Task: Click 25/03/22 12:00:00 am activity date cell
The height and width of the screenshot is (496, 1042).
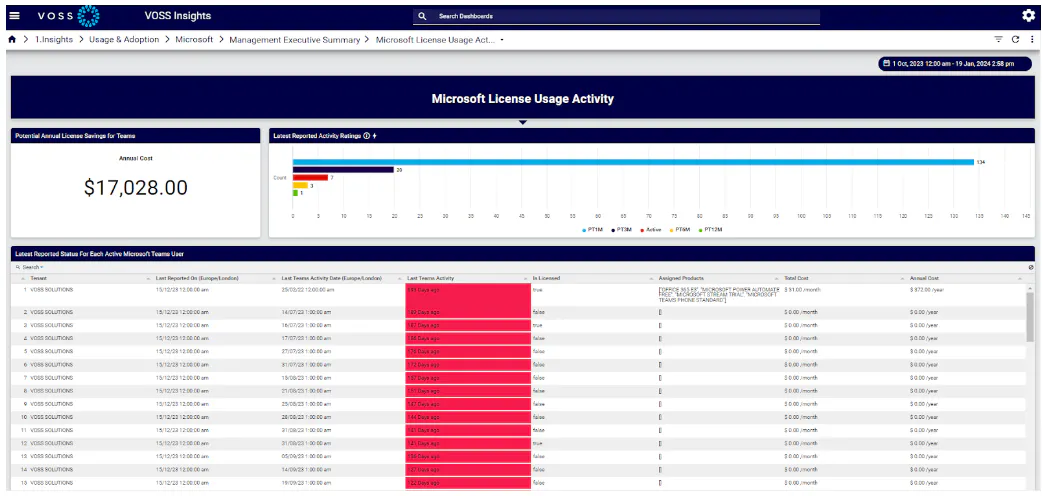Action: pyautogui.click(x=308, y=291)
